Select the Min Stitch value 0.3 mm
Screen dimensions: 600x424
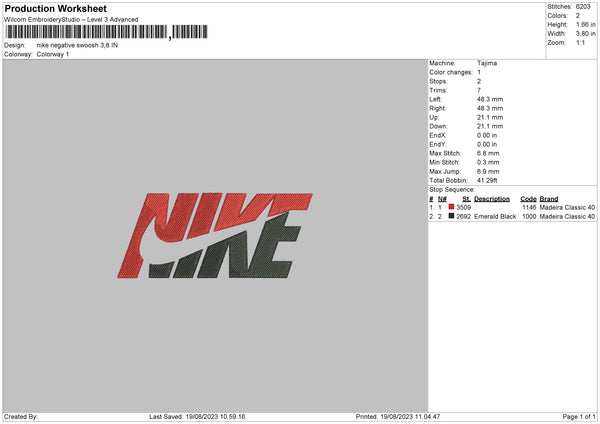488,162
